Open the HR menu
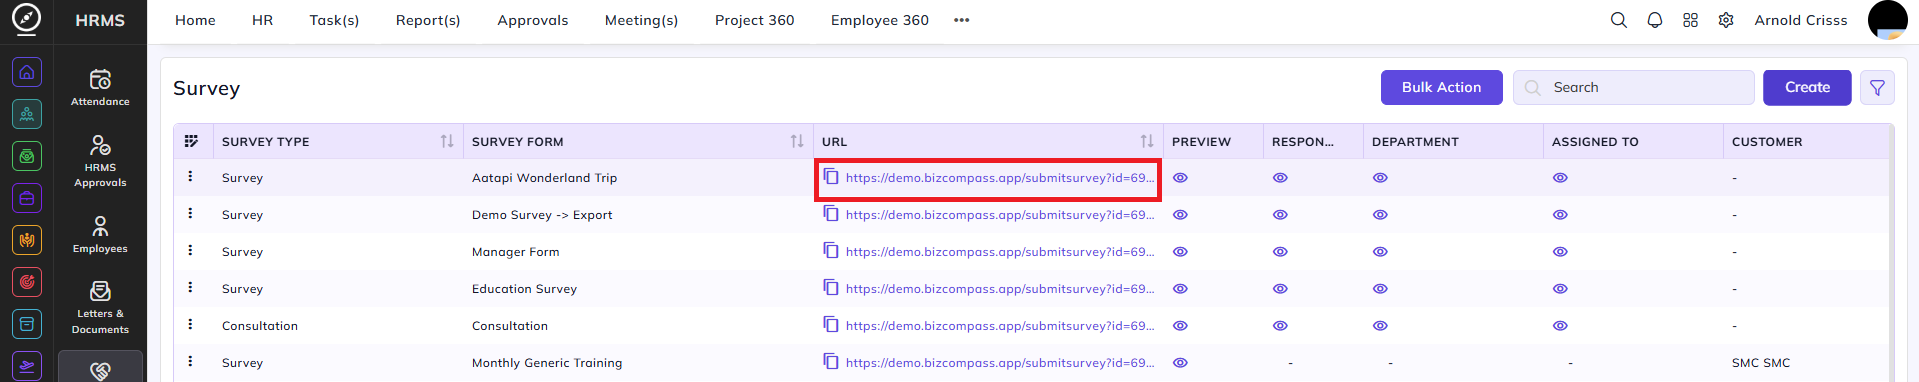1919x382 pixels. [262, 20]
